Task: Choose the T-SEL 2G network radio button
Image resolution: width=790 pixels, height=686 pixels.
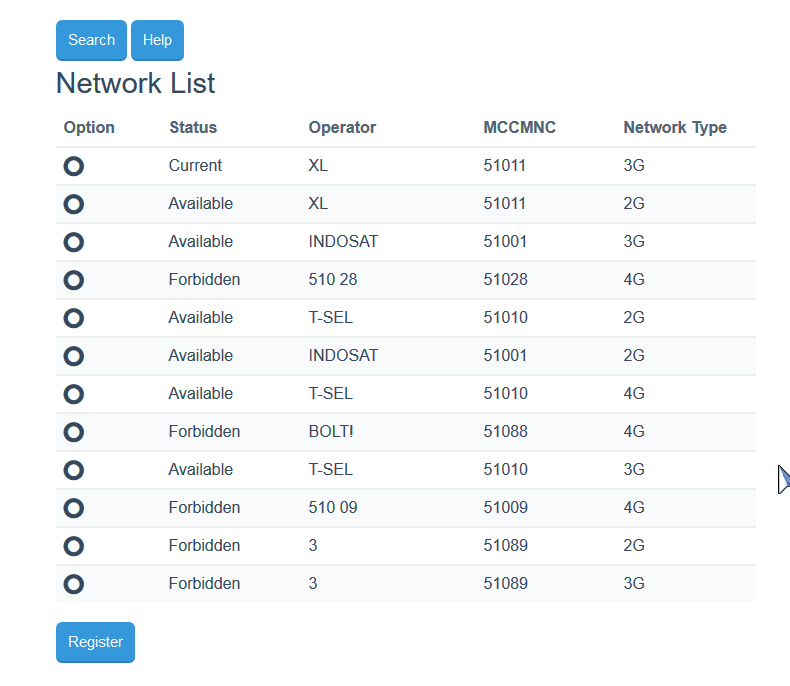Action: [x=73, y=318]
